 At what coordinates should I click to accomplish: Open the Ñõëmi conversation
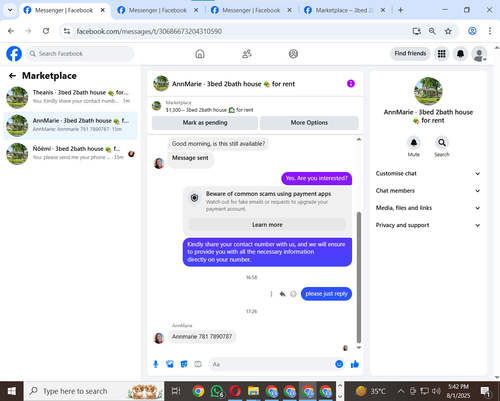[x=70, y=153]
